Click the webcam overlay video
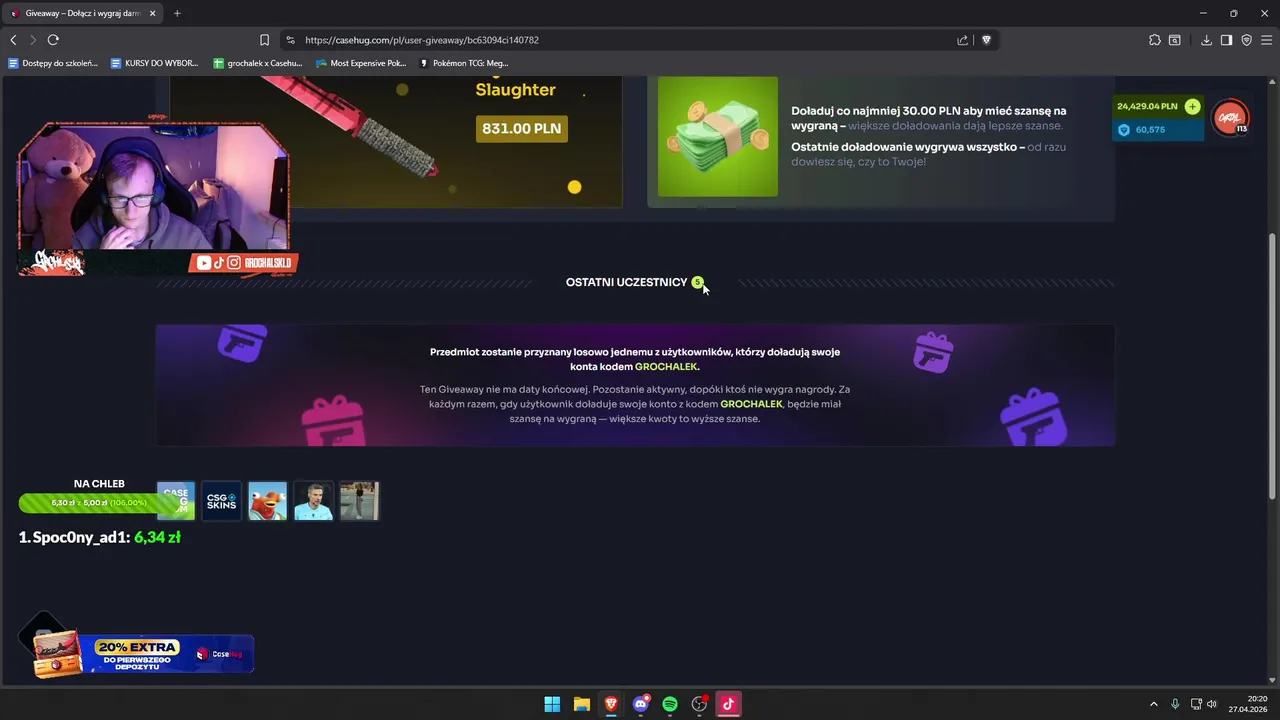Screen dimensions: 1280x720 coord(154,187)
